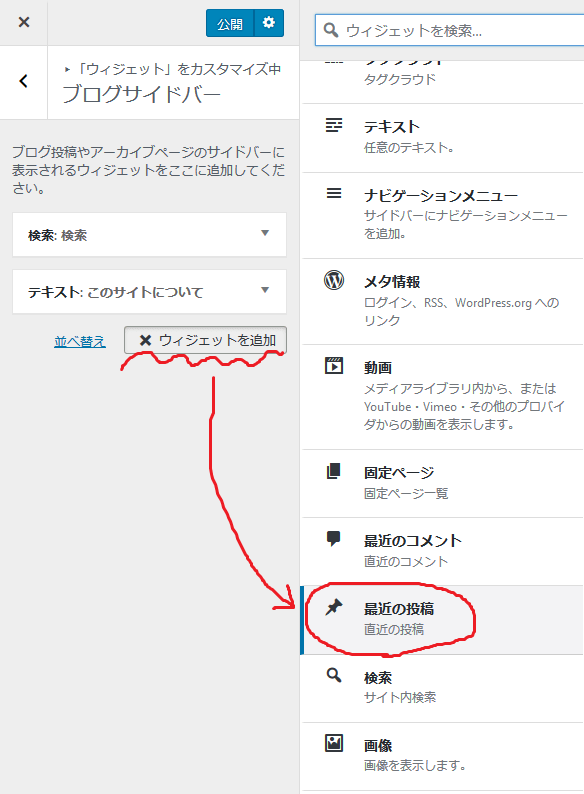Select the 最近の投稿 pin icon
This screenshot has height=794, width=584.
[x=334, y=607]
